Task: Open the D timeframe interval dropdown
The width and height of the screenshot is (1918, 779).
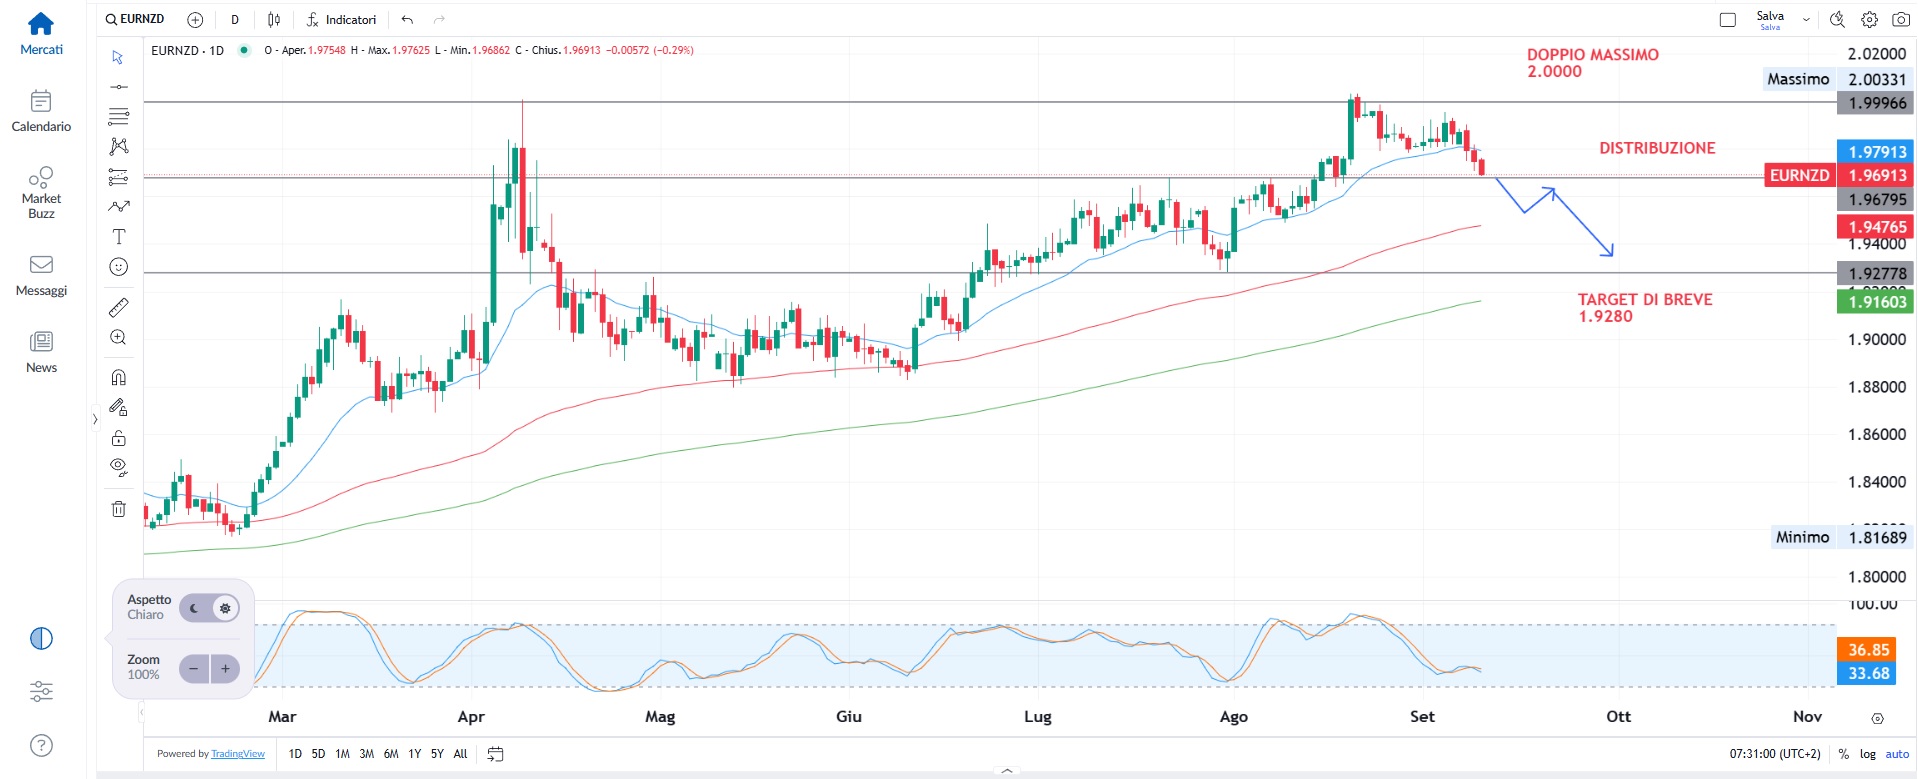Action: (x=235, y=19)
